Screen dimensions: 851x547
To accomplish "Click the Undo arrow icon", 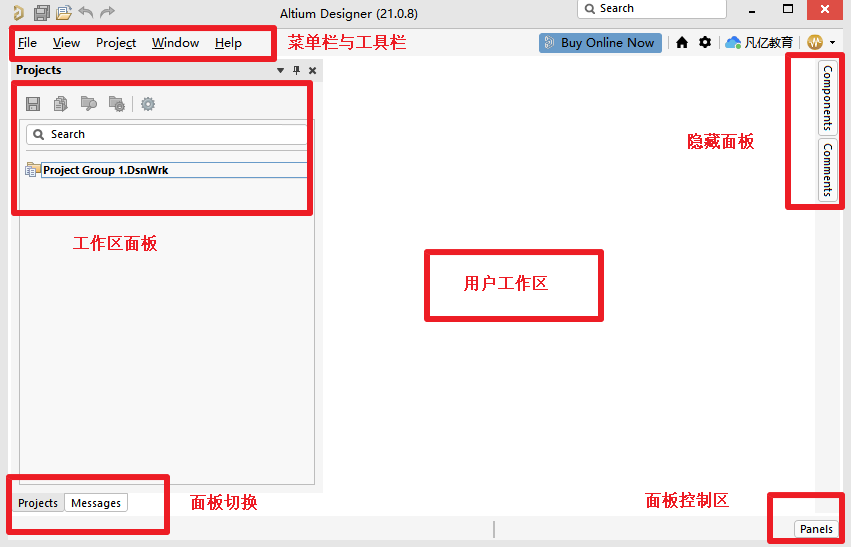I will (x=86, y=11).
